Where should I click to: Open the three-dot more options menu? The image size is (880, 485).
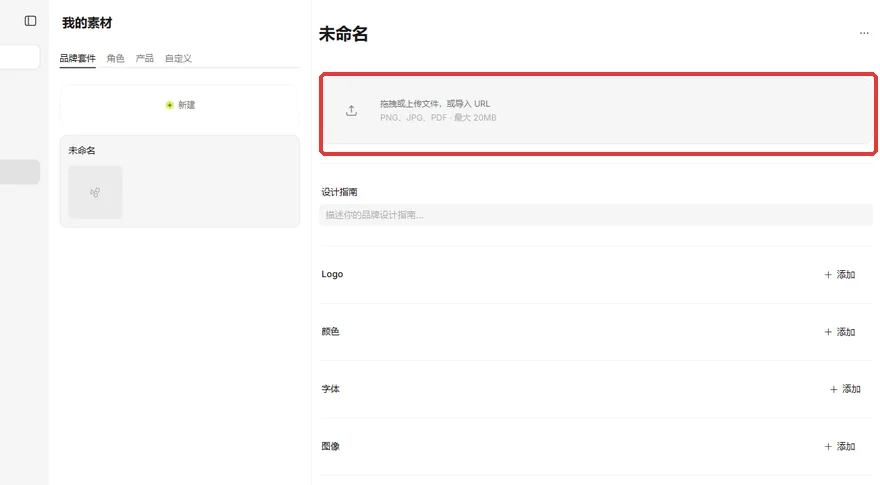coord(864,33)
